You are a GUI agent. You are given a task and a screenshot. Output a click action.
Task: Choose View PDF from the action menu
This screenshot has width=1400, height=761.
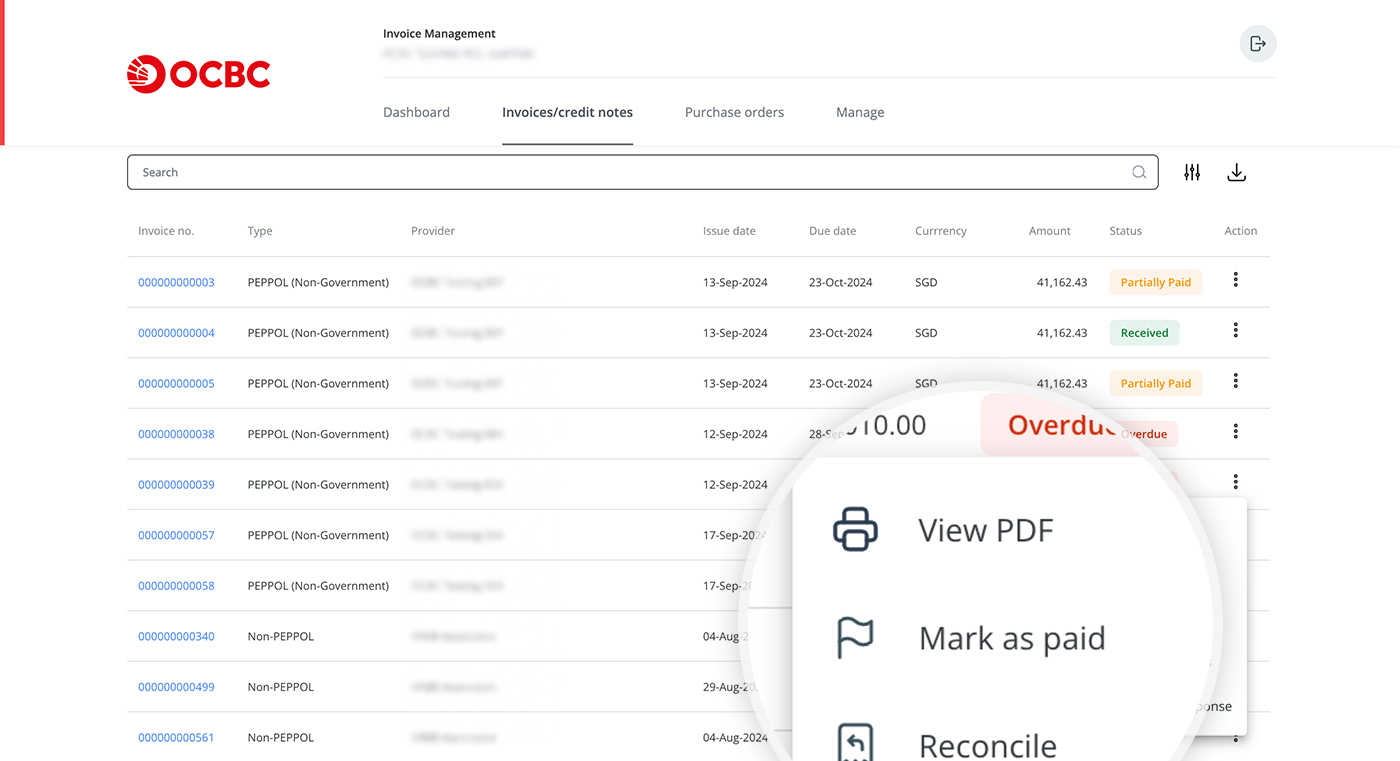[986, 530]
